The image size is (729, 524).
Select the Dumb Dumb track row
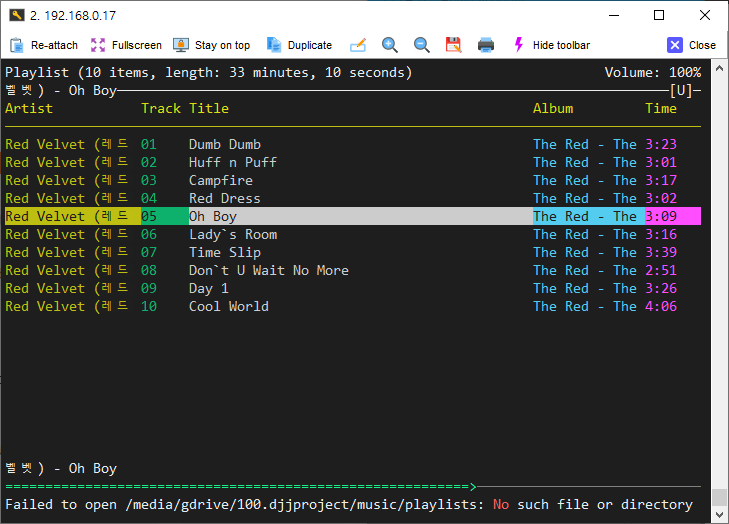tap(353, 144)
